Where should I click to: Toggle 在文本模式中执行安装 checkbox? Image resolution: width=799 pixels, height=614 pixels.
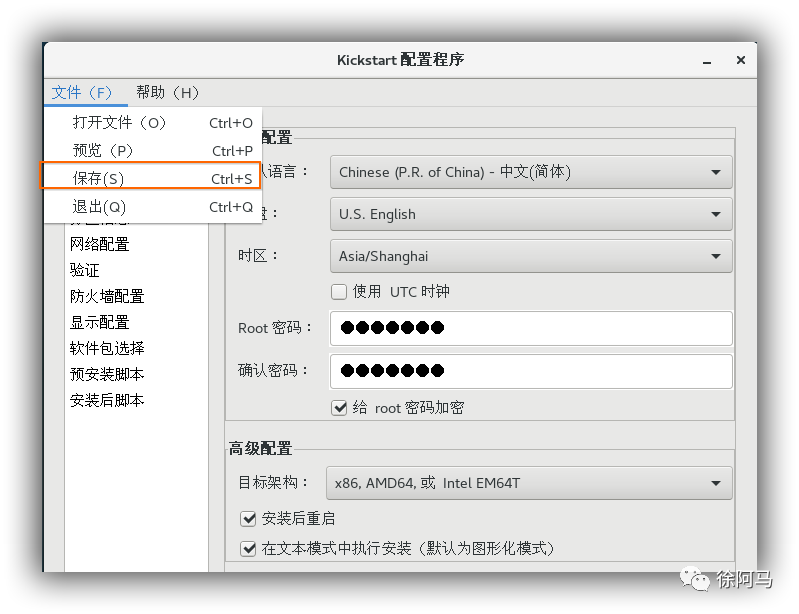(x=248, y=549)
